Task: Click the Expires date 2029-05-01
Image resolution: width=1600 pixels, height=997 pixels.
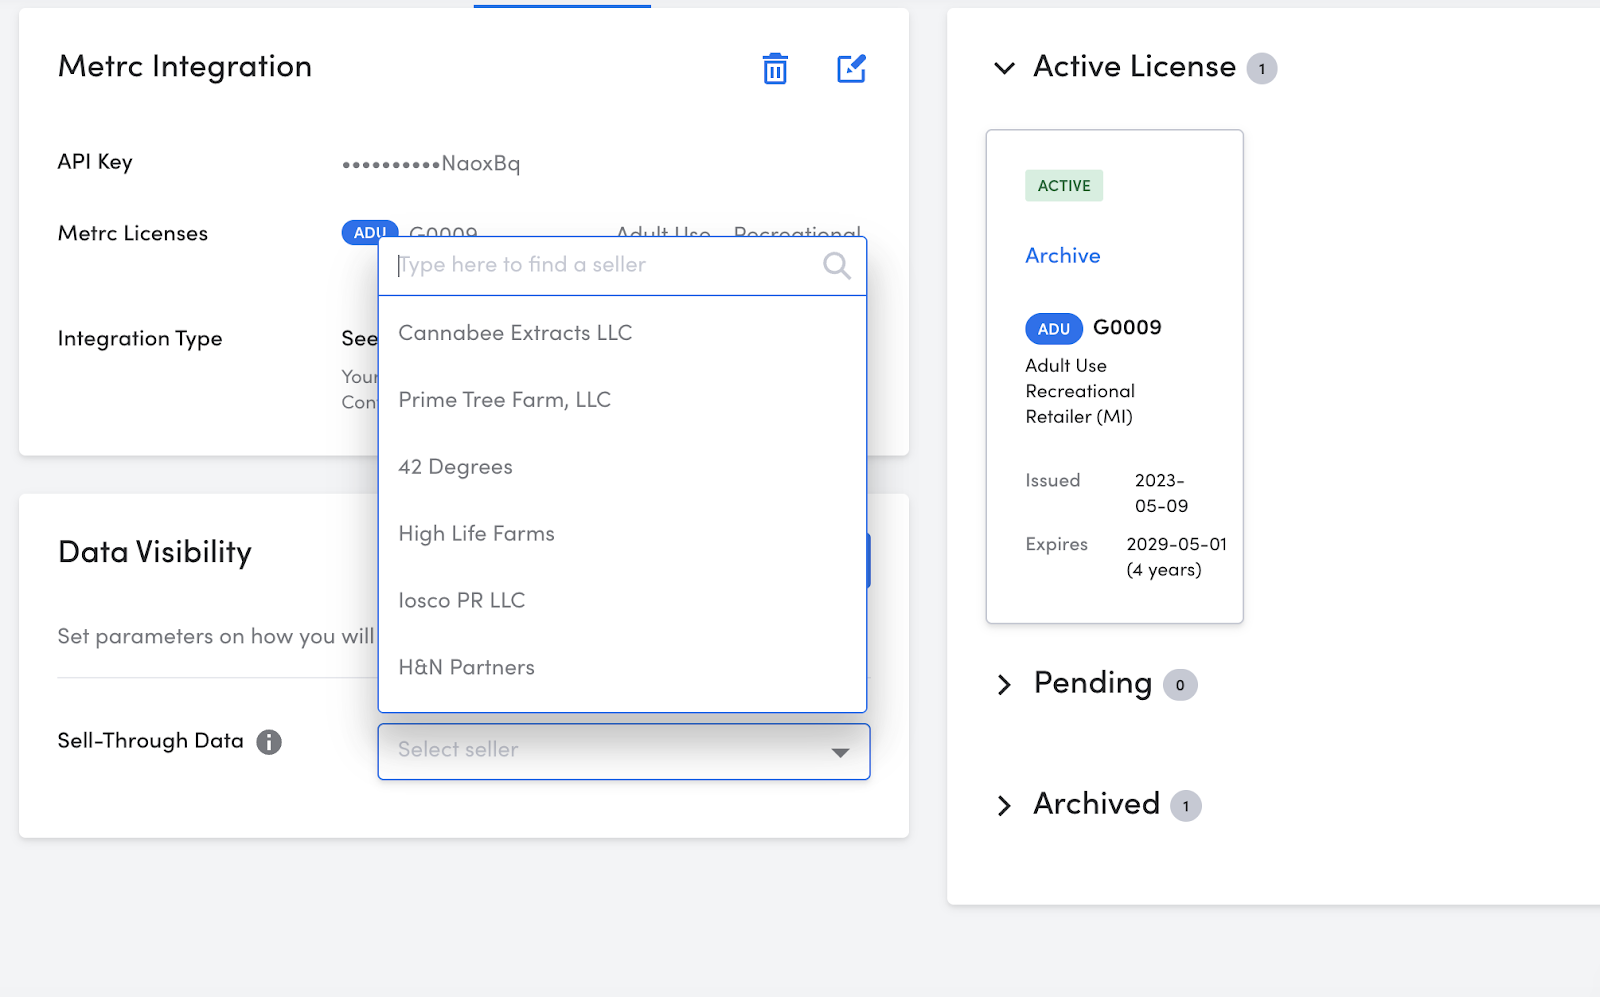Action: (1176, 545)
